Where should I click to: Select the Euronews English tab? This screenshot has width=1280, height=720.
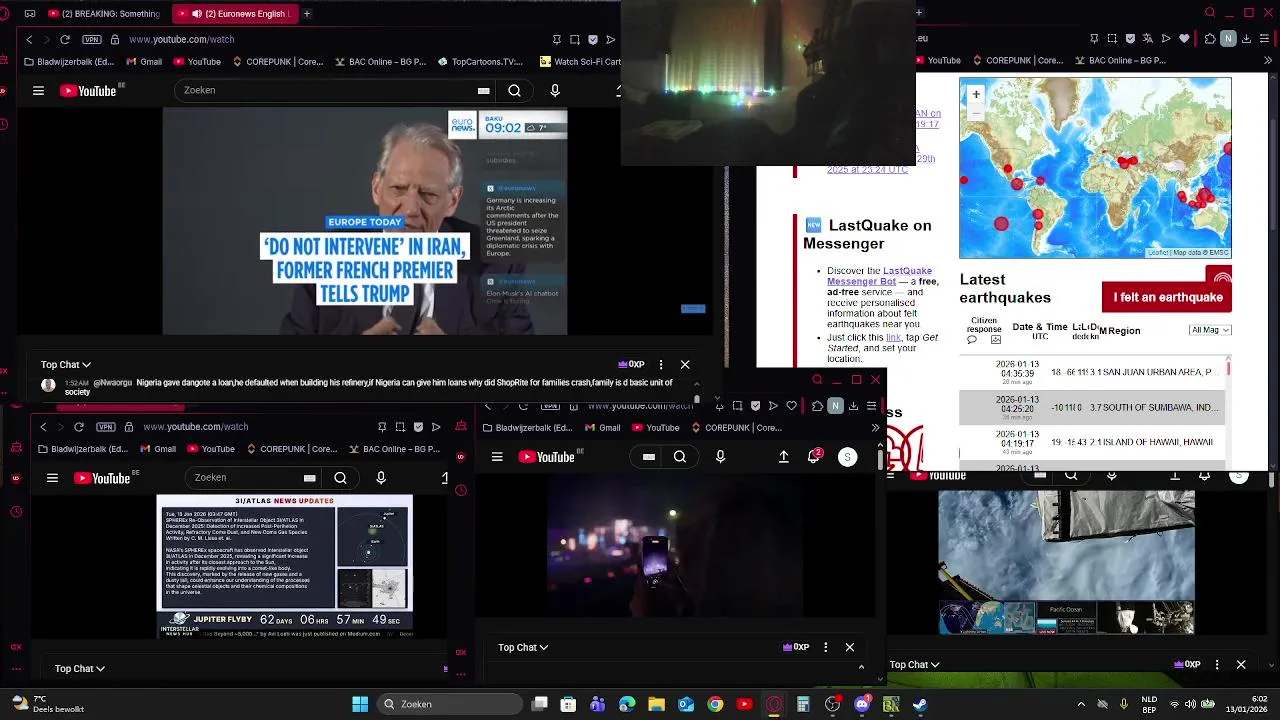coord(233,14)
